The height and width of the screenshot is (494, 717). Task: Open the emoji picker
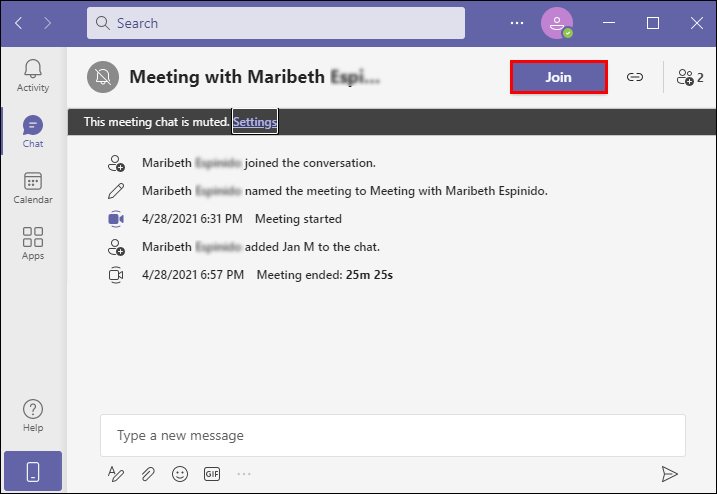pos(180,474)
